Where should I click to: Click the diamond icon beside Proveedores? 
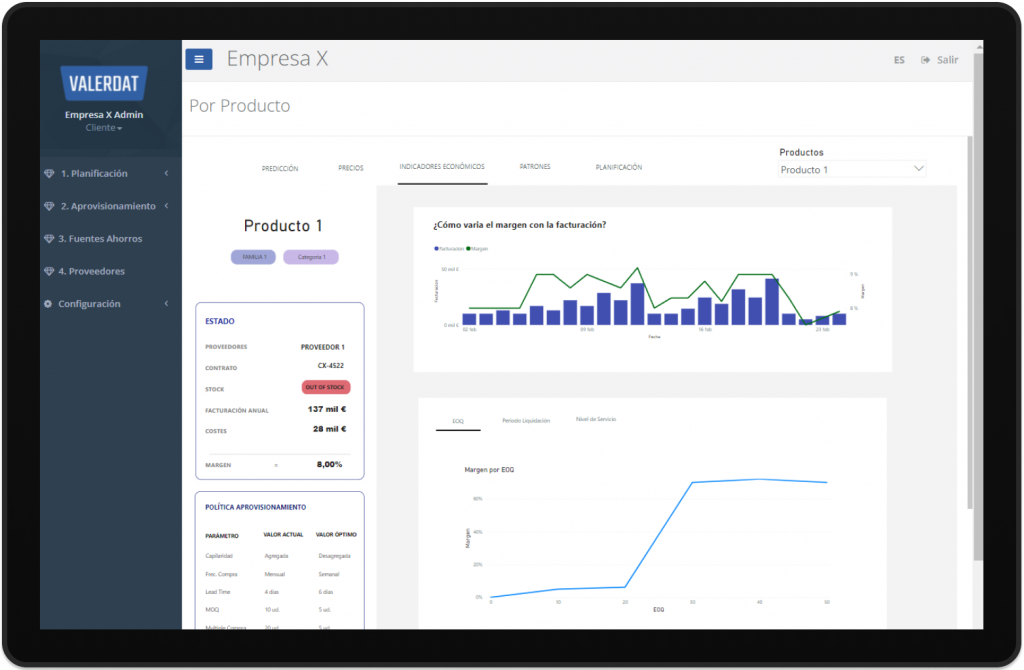(x=49, y=271)
